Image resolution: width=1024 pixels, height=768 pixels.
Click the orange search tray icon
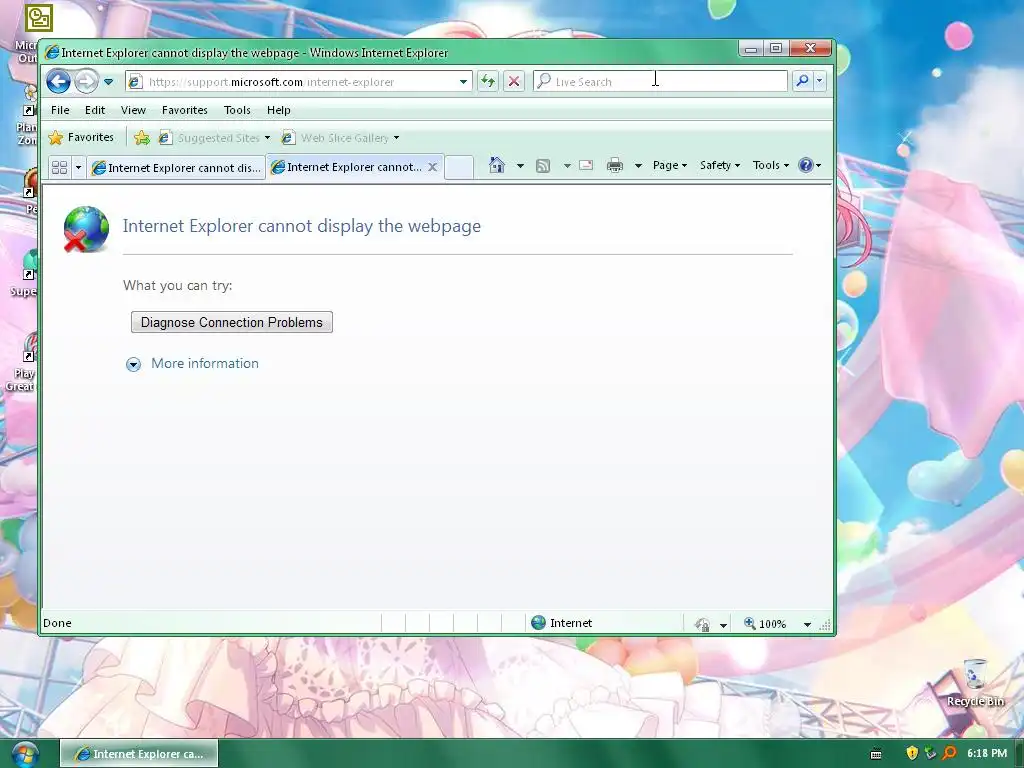950,754
